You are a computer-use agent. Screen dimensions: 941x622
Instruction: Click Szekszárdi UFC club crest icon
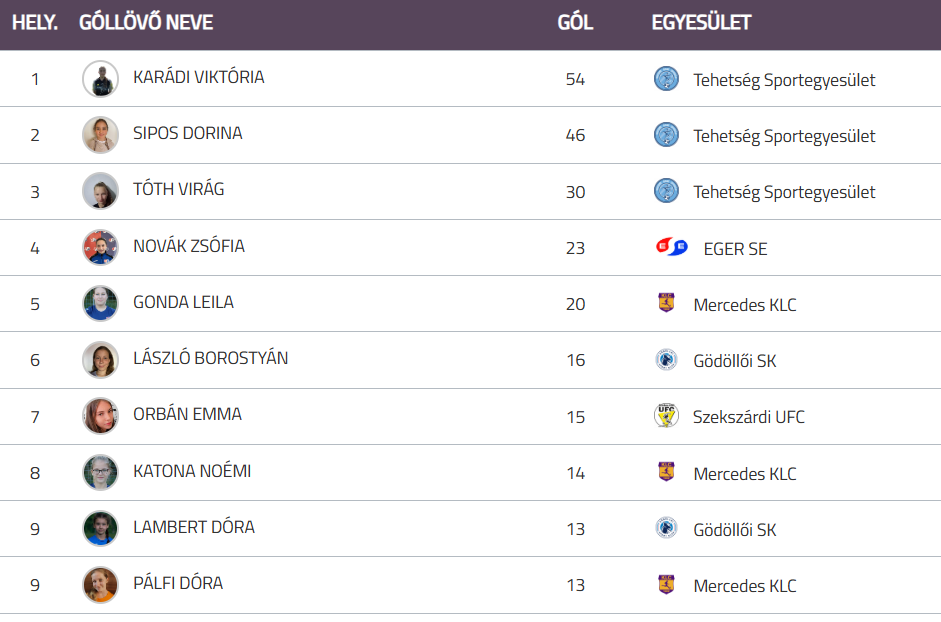tap(666, 416)
